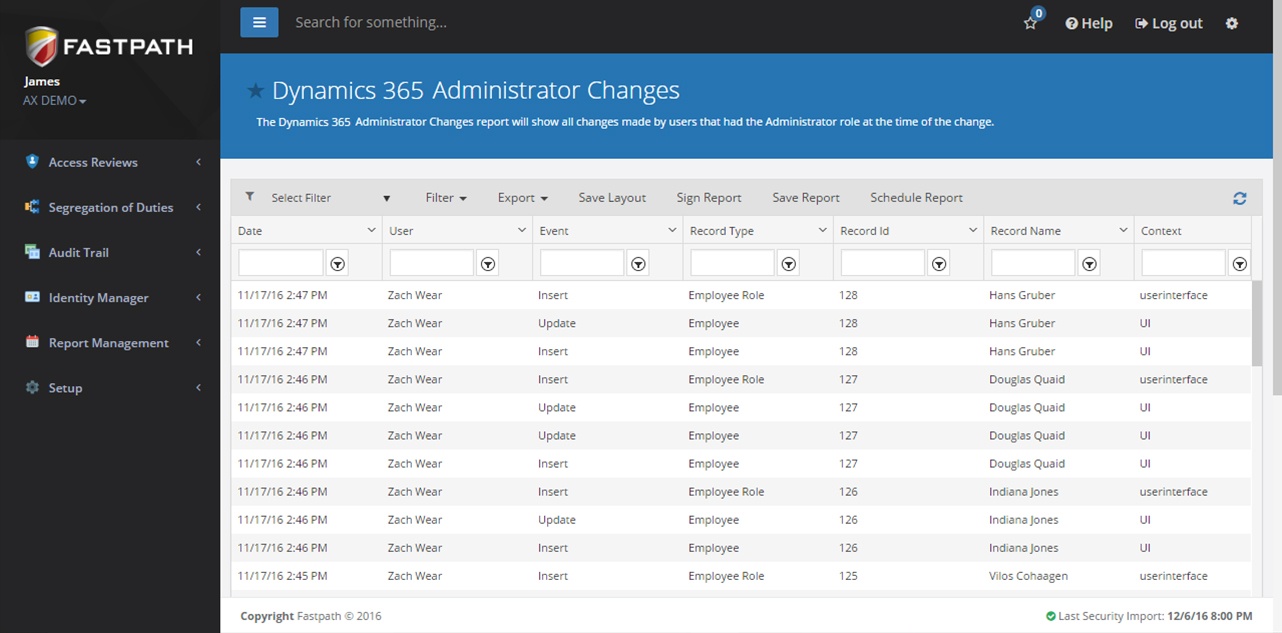The height and width of the screenshot is (633, 1282).
Task: Open Help link
Action: click(1089, 23)
